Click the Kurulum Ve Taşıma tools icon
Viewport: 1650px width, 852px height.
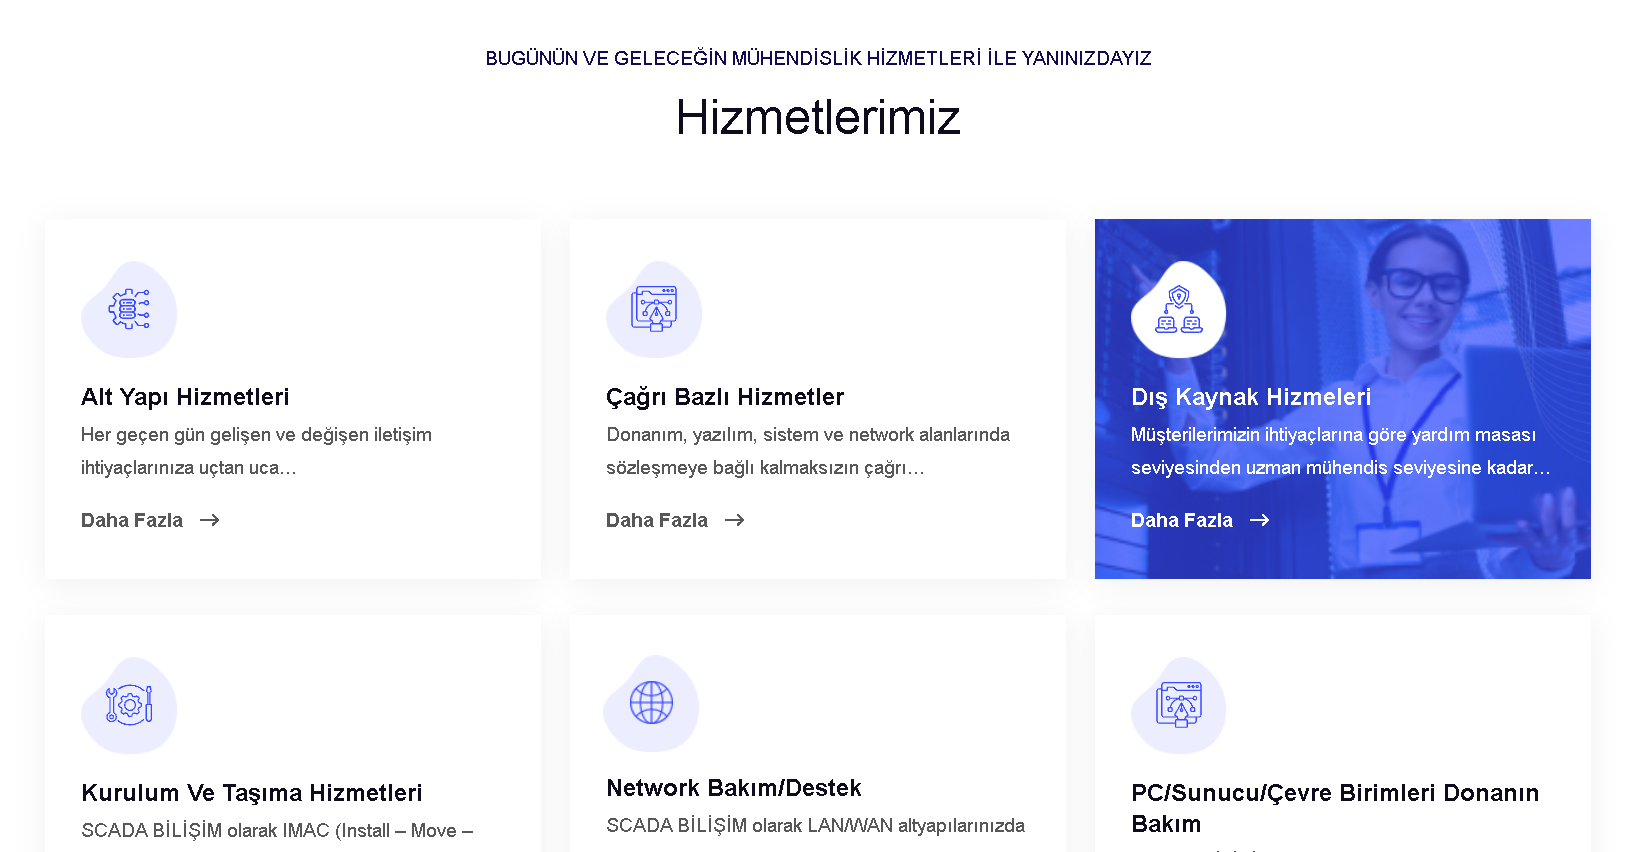(x=129, y=705)
